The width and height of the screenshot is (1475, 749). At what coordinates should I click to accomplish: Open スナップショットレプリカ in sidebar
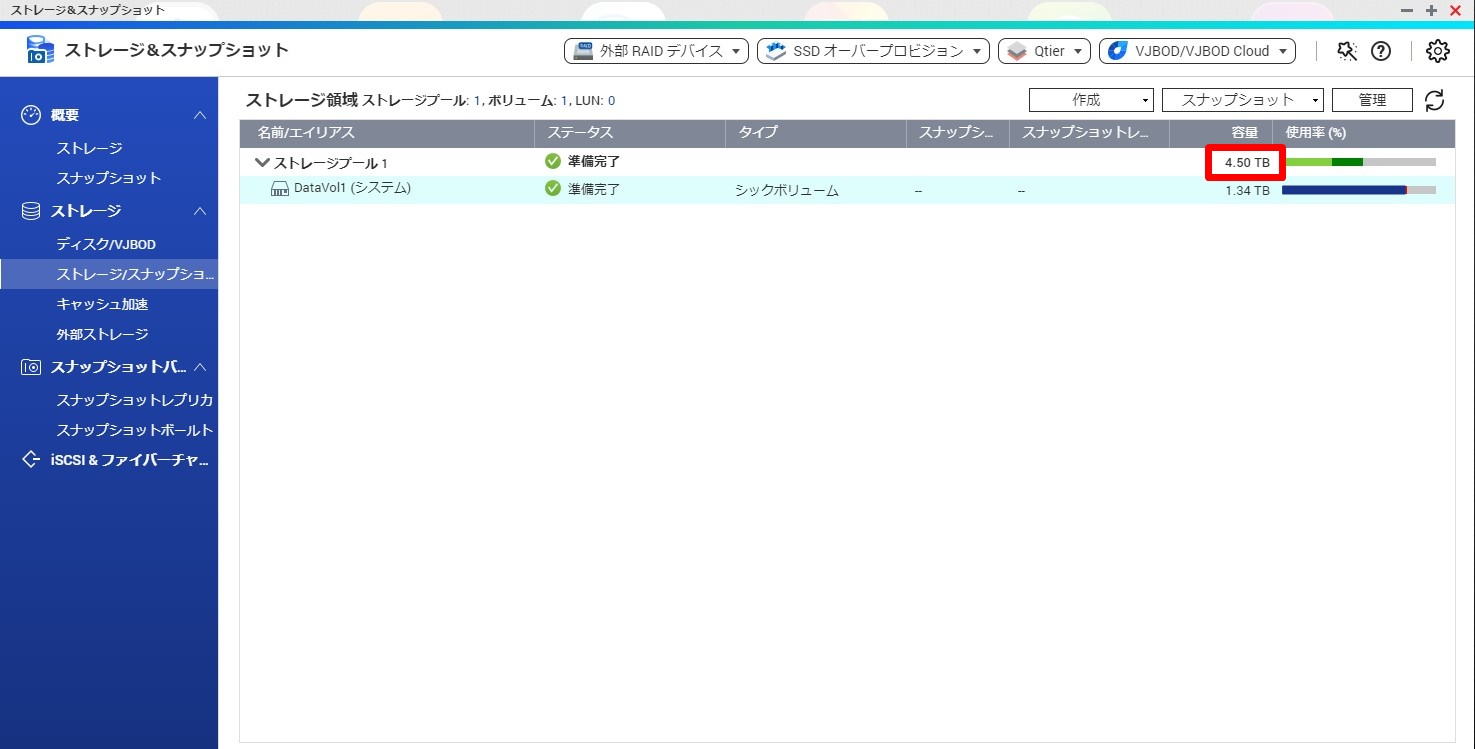pyautogui.click(x=135, y=400)
